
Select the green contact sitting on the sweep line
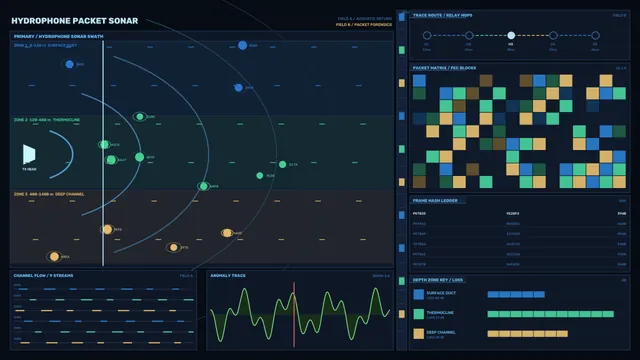point(104,144)
